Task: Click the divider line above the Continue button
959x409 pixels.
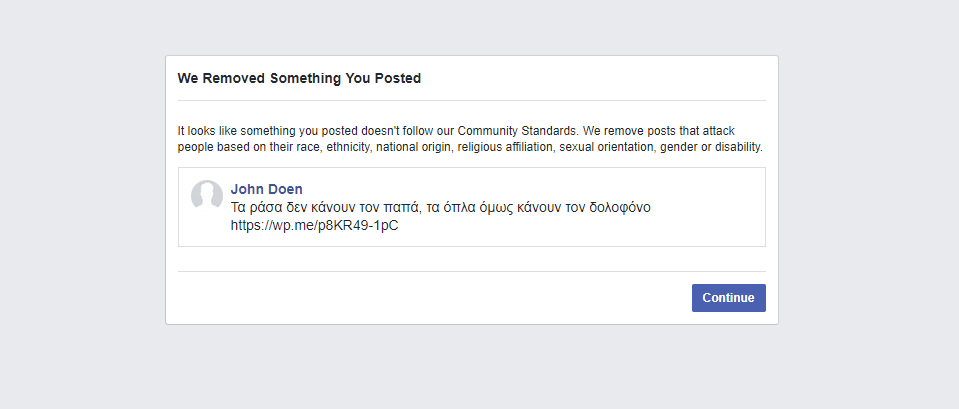Action: pyautogui.click(x=472, y=271)
